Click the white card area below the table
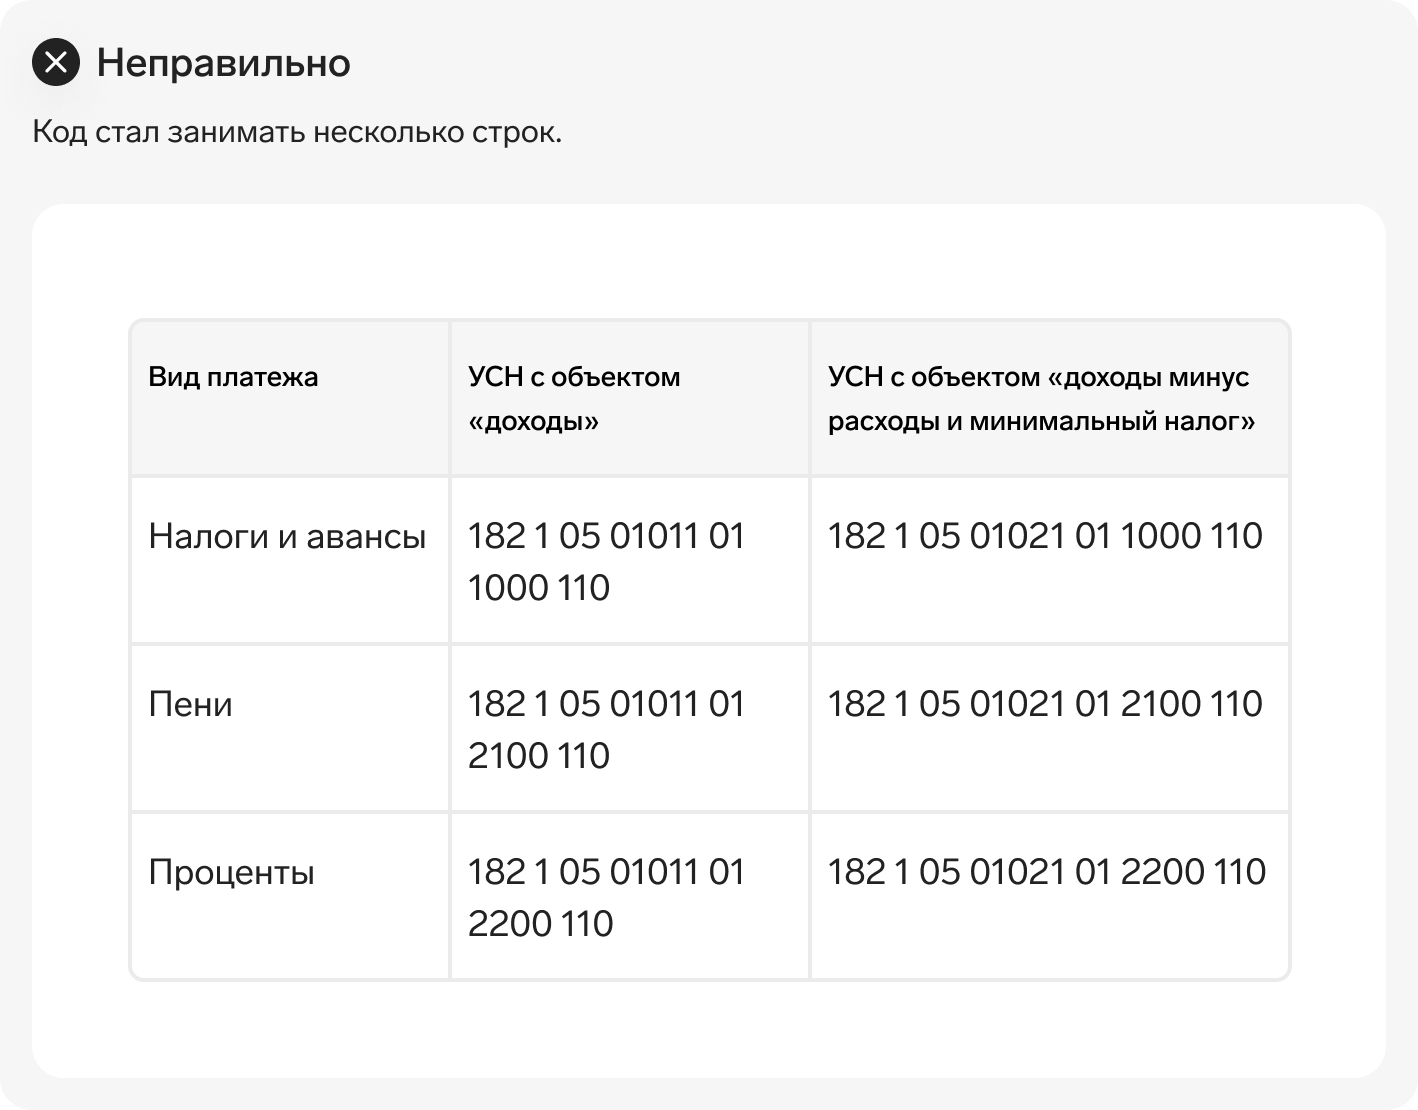The width and height of the screenshot is (1418, 1110). coord(708,1029)
